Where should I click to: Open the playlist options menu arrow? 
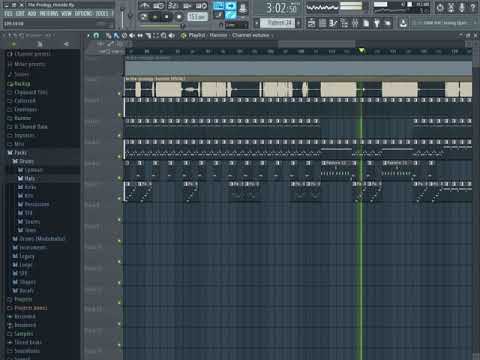click(89, 35)
